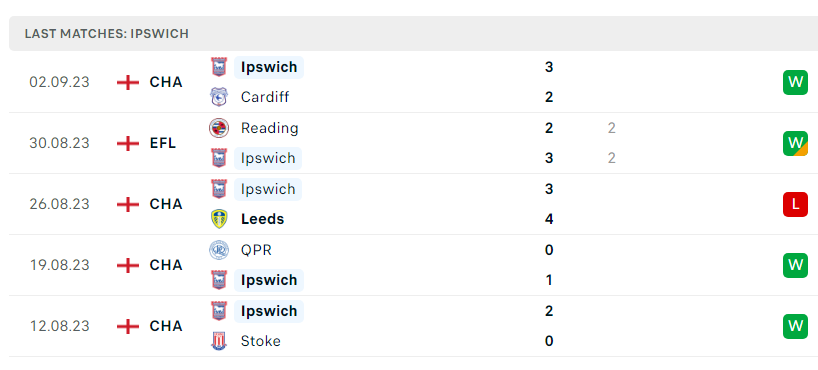Select the QPR team name
818x370 pixels.
tap(256, 250)
